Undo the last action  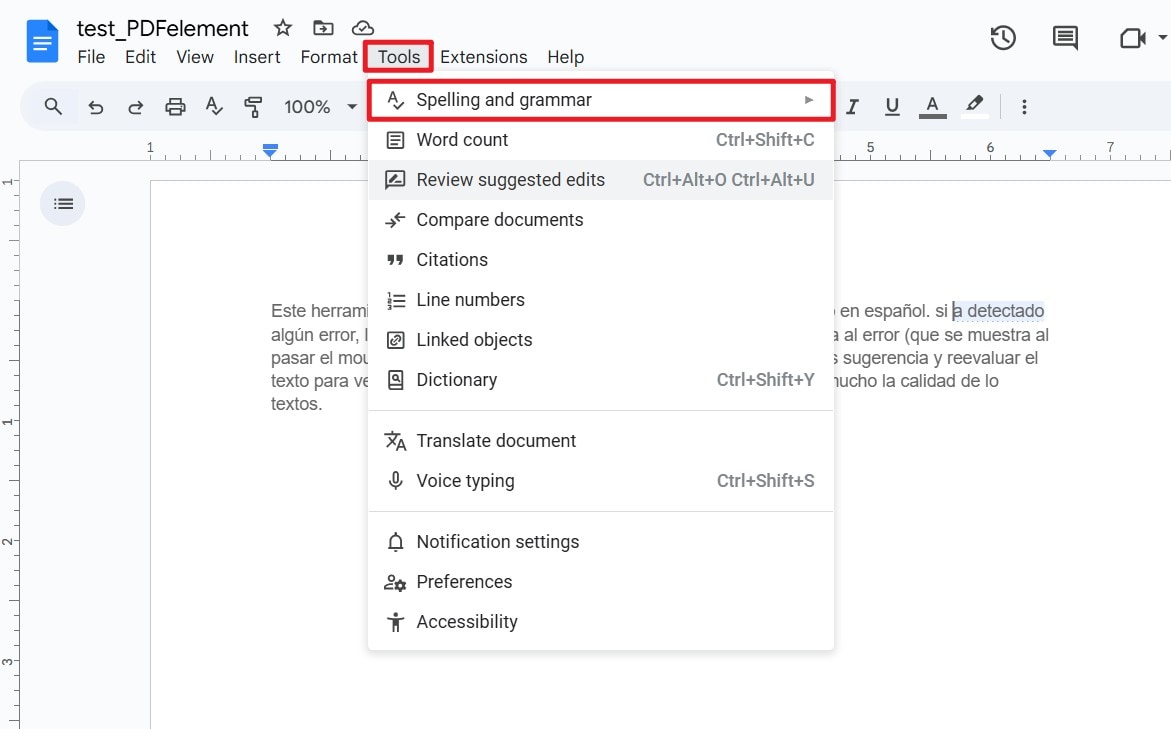click(95, 107)
